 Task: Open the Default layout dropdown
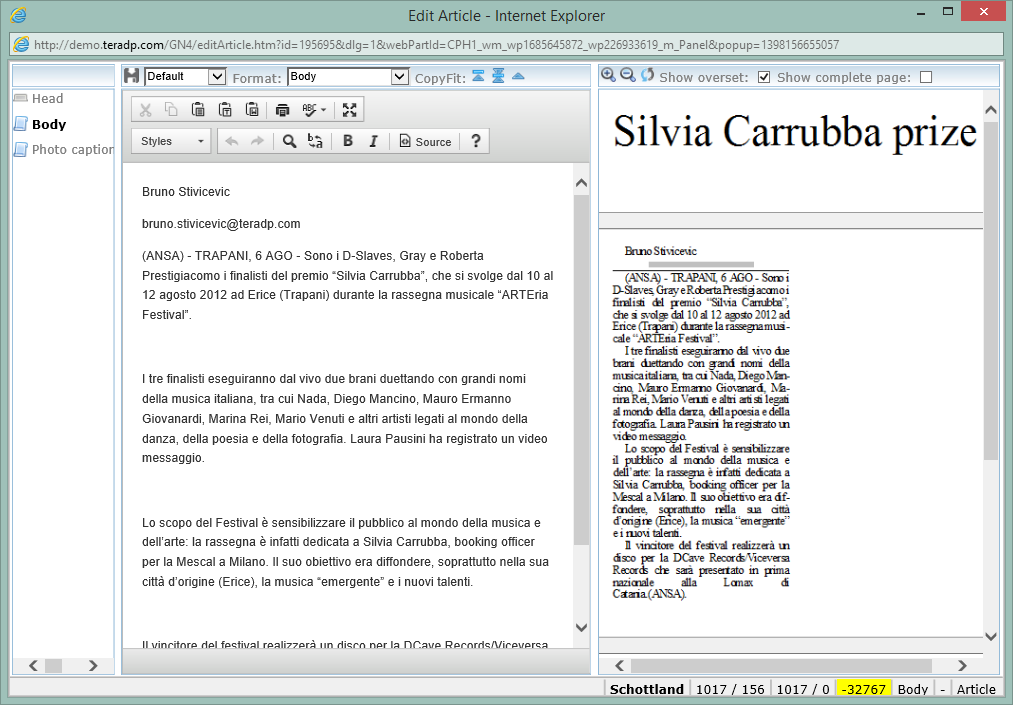point(185,76)
